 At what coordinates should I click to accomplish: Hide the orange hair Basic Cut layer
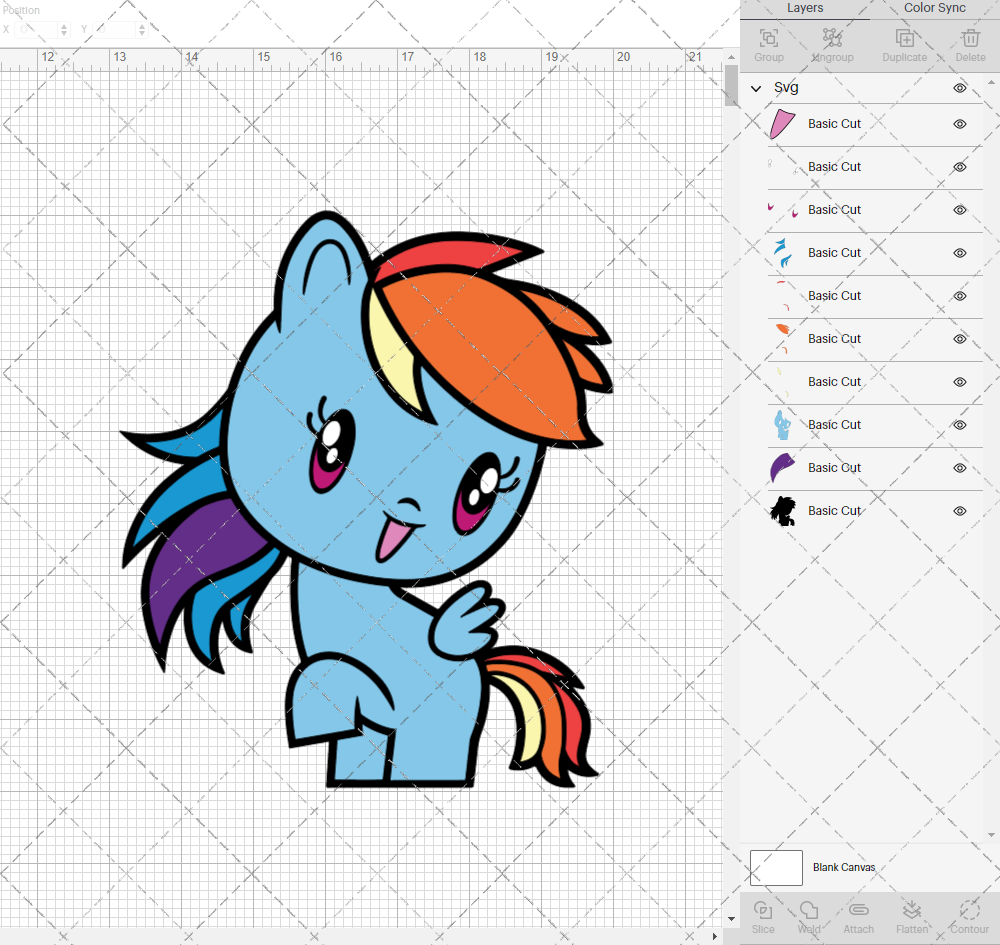point(959,339)
